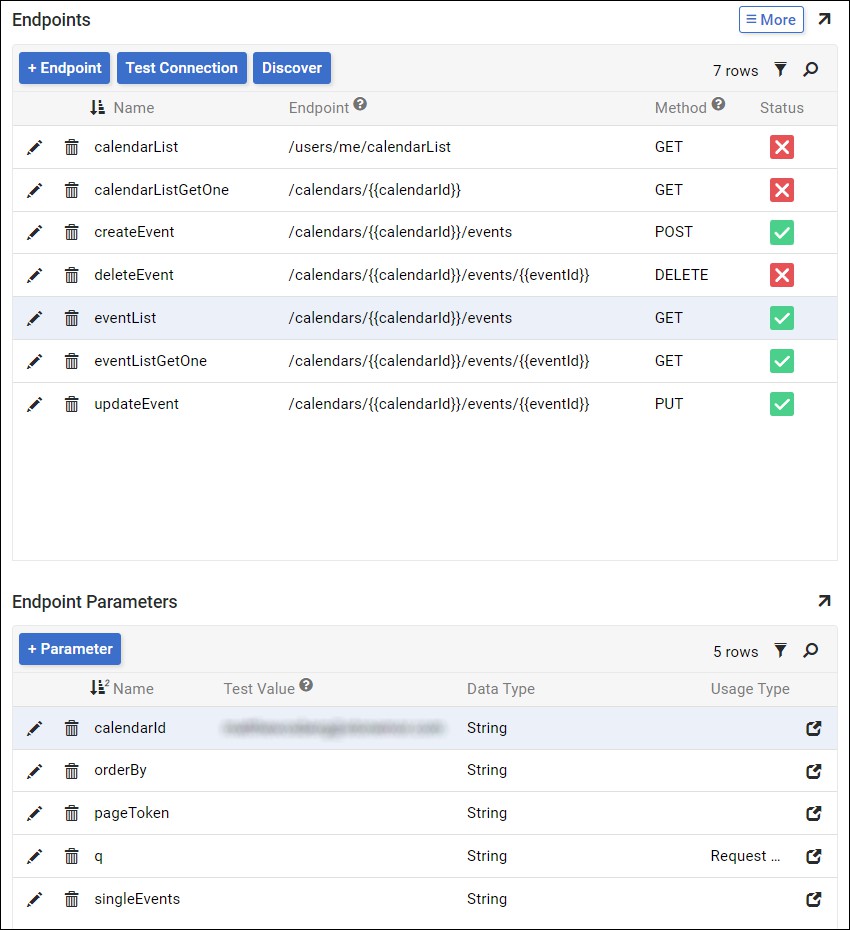Sort endpoints by Name column header

133,108
